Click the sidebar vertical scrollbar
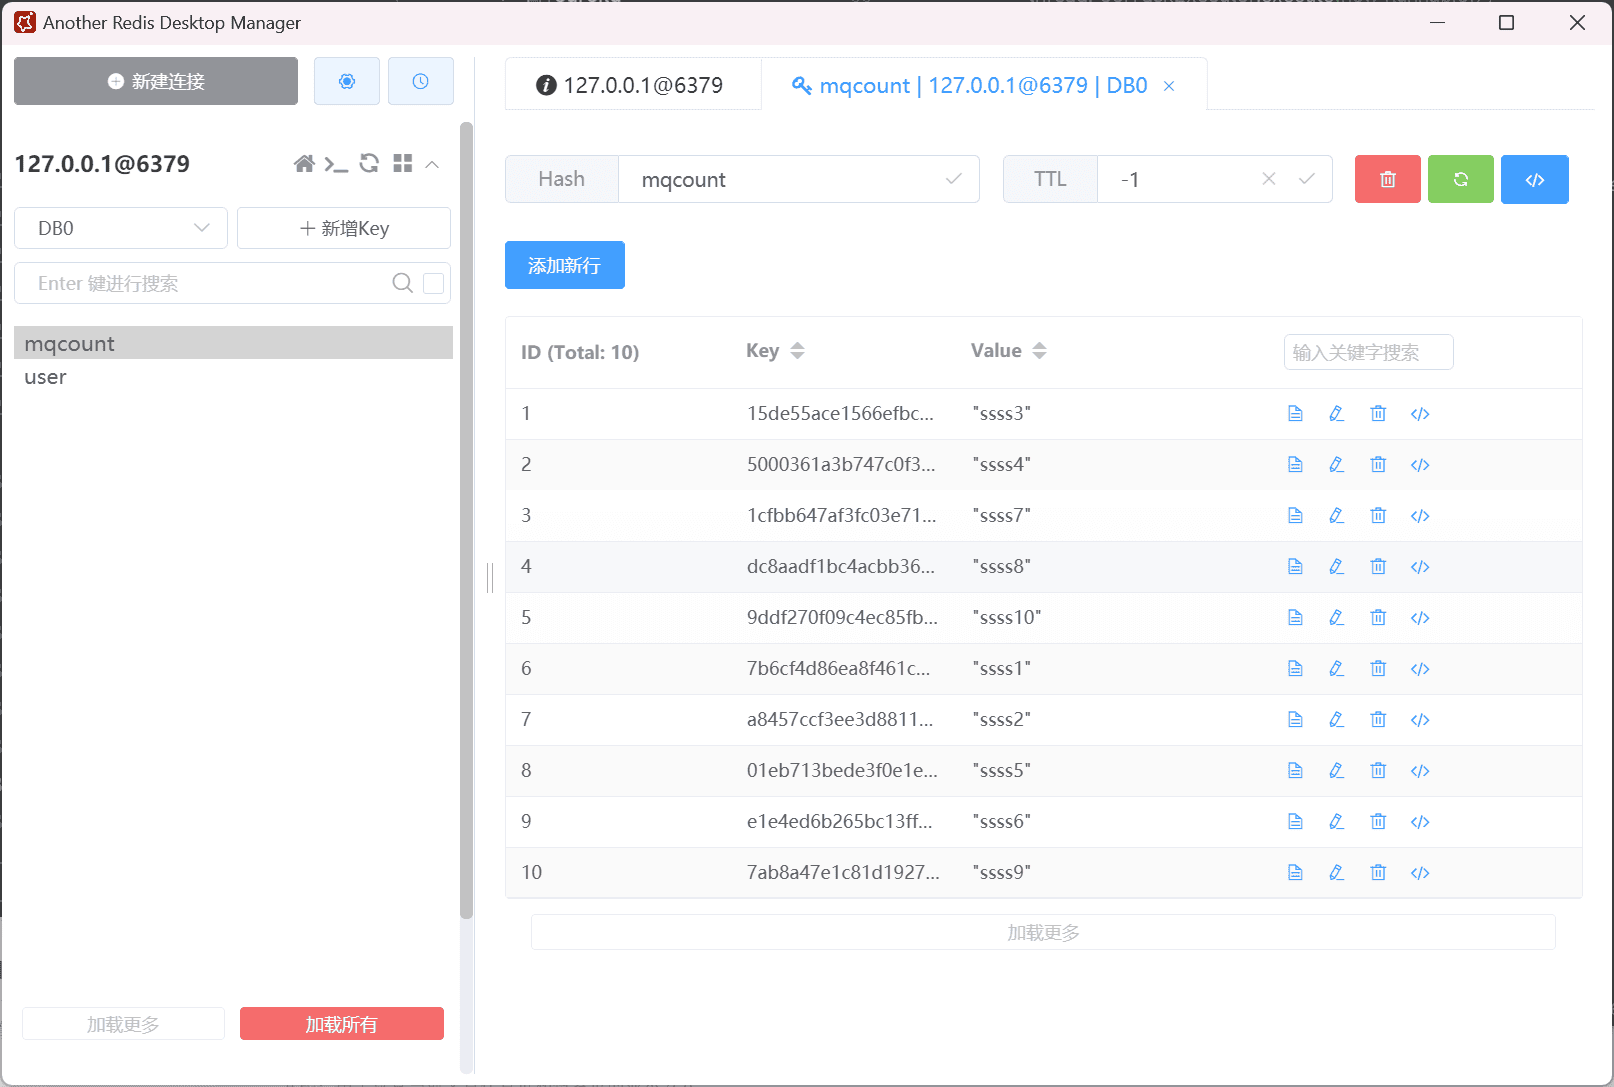Screen dimensions: 1614x1087 tap(466, 520)
